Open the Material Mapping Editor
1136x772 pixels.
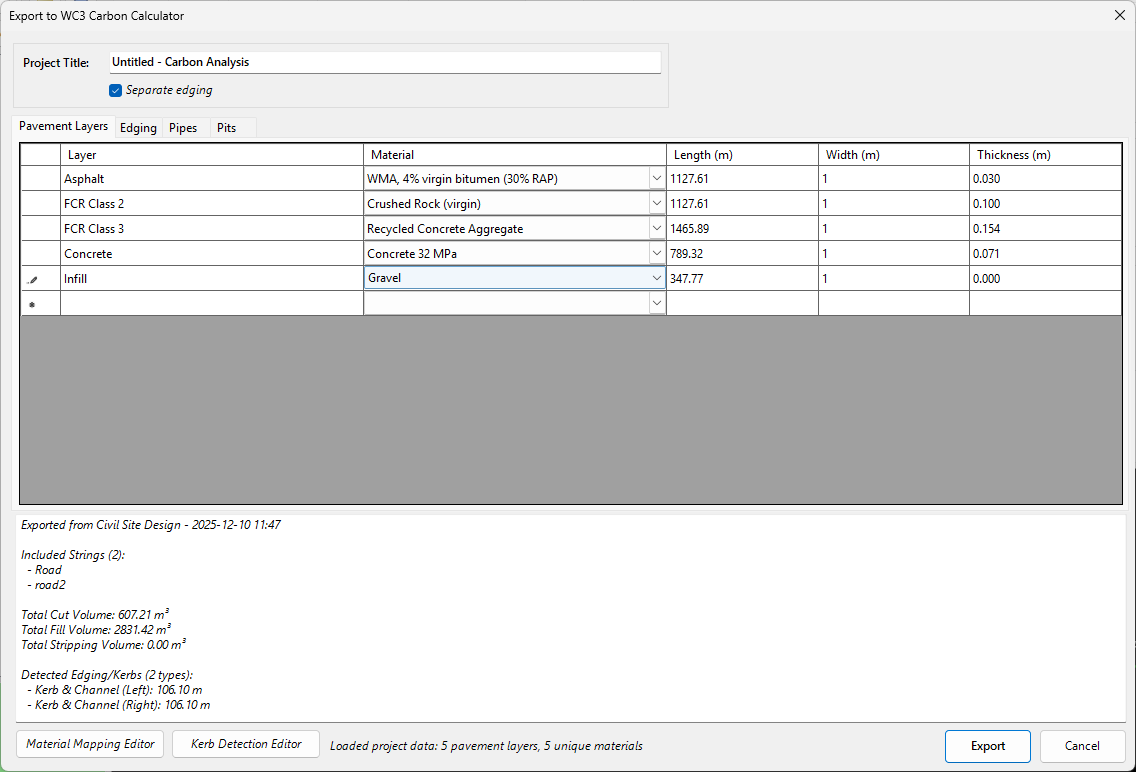[x=90, y=744]
